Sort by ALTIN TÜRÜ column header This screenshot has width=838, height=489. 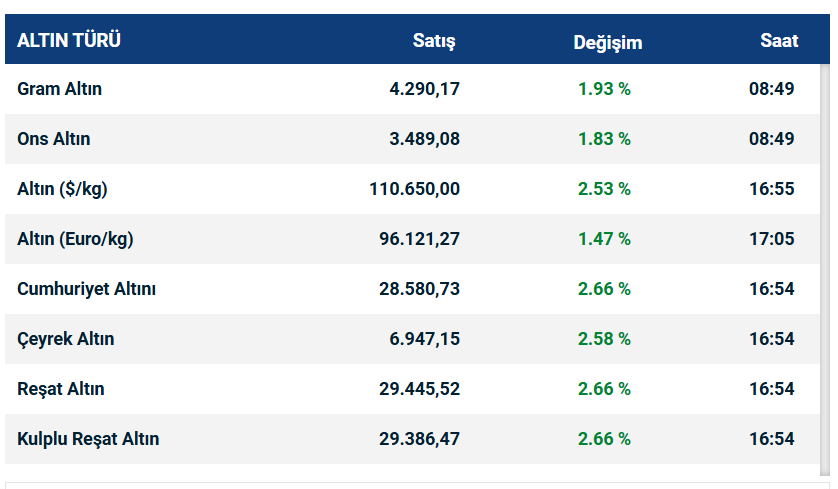69,41
